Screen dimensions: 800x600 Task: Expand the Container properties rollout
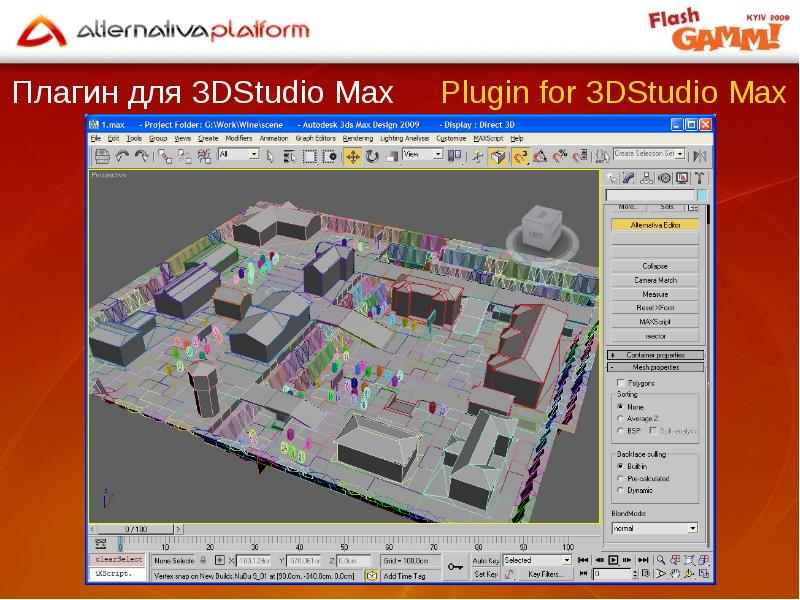pyautogui.click(x=655, y=355)
